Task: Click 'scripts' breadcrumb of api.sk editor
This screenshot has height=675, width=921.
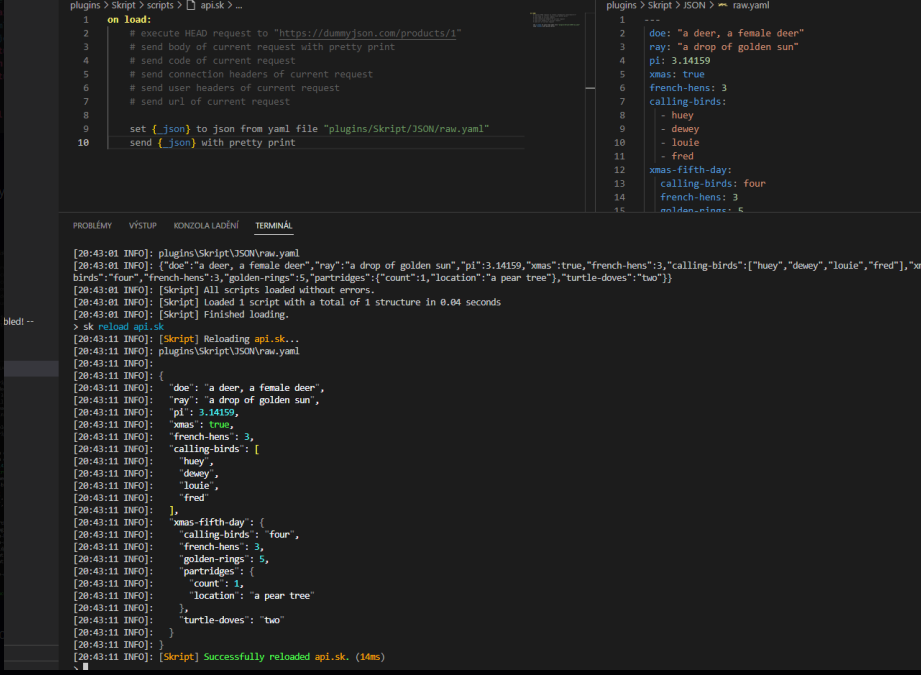Action: tap(160, 5)
